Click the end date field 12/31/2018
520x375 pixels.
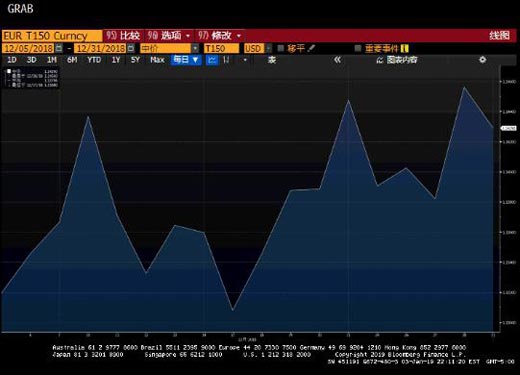tap(100, 48)
